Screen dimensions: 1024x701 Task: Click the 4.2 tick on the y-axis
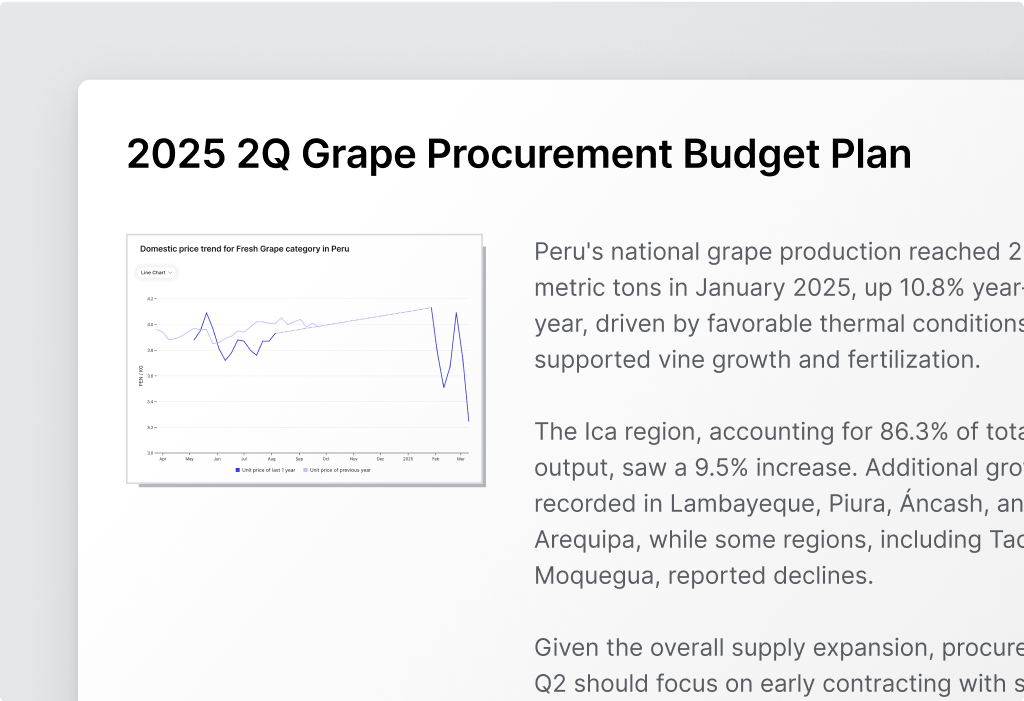pos(150,299)
